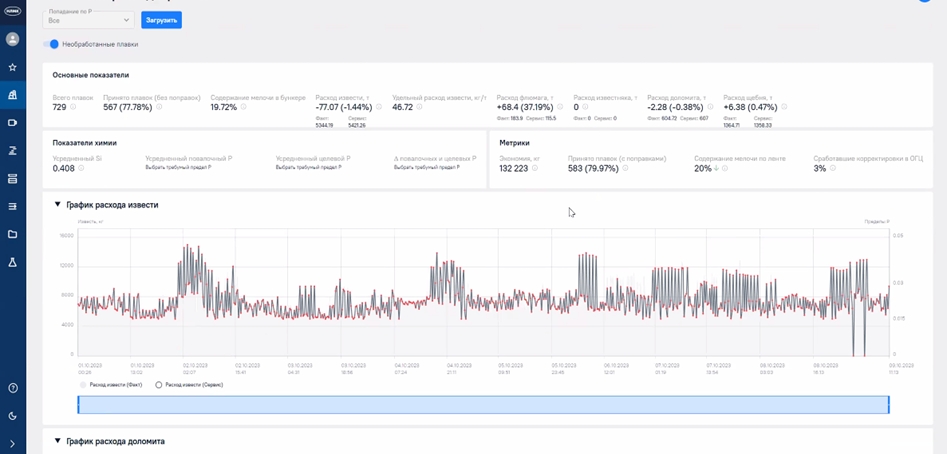Click the server rack sidebar menu icon
947x454 pixels.
[x=12, y=179]
